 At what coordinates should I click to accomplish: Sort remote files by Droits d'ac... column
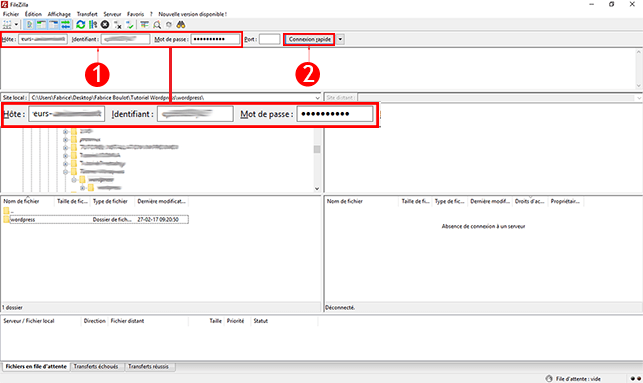(530, 201)
